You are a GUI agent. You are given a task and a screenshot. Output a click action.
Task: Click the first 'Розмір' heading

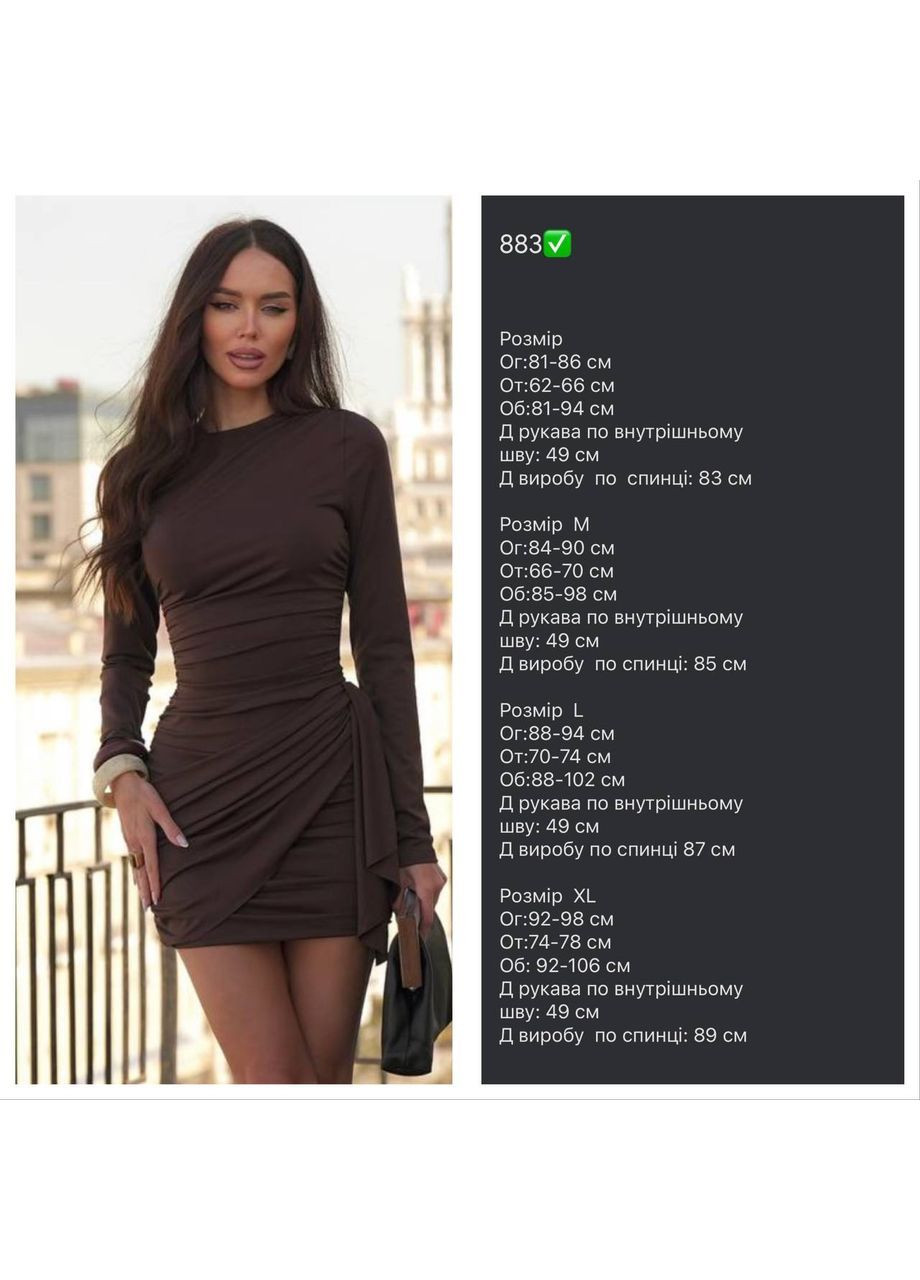tap(531, 339)
